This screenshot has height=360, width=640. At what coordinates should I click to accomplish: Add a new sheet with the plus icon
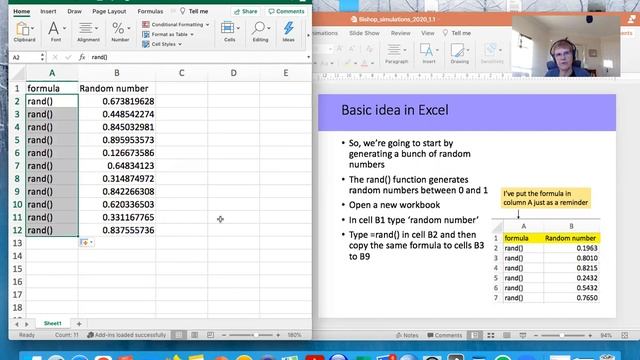pos(79,324)
